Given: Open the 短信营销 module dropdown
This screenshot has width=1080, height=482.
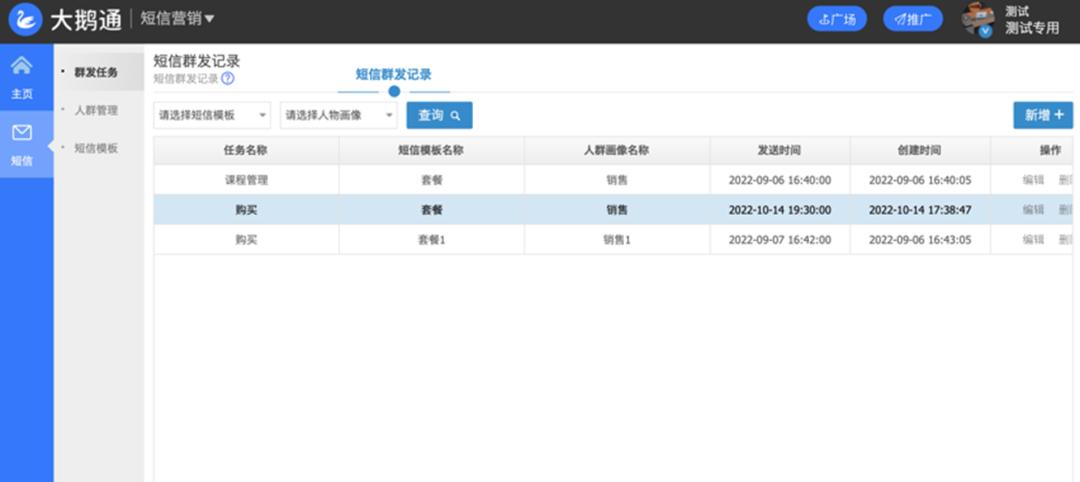Looking at the screenshot, I should coord(177,19).
